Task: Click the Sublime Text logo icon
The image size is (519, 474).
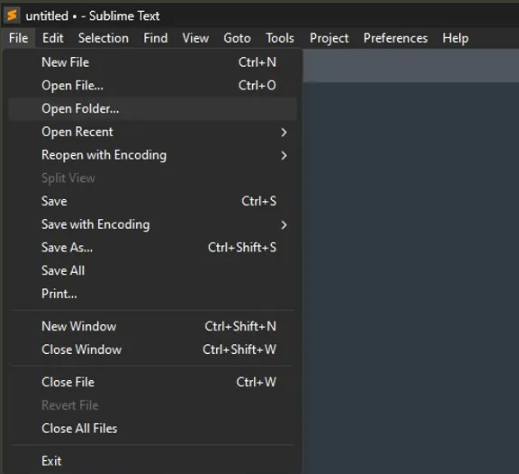Action: coord(12,15)
